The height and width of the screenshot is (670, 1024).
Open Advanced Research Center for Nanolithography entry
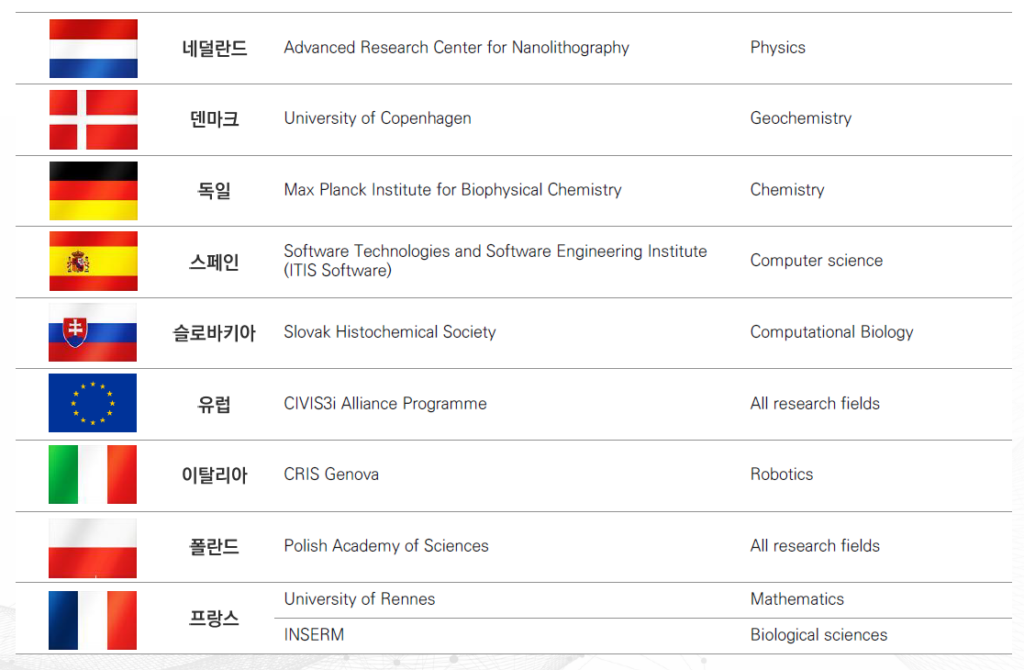(x=456, y=48)
